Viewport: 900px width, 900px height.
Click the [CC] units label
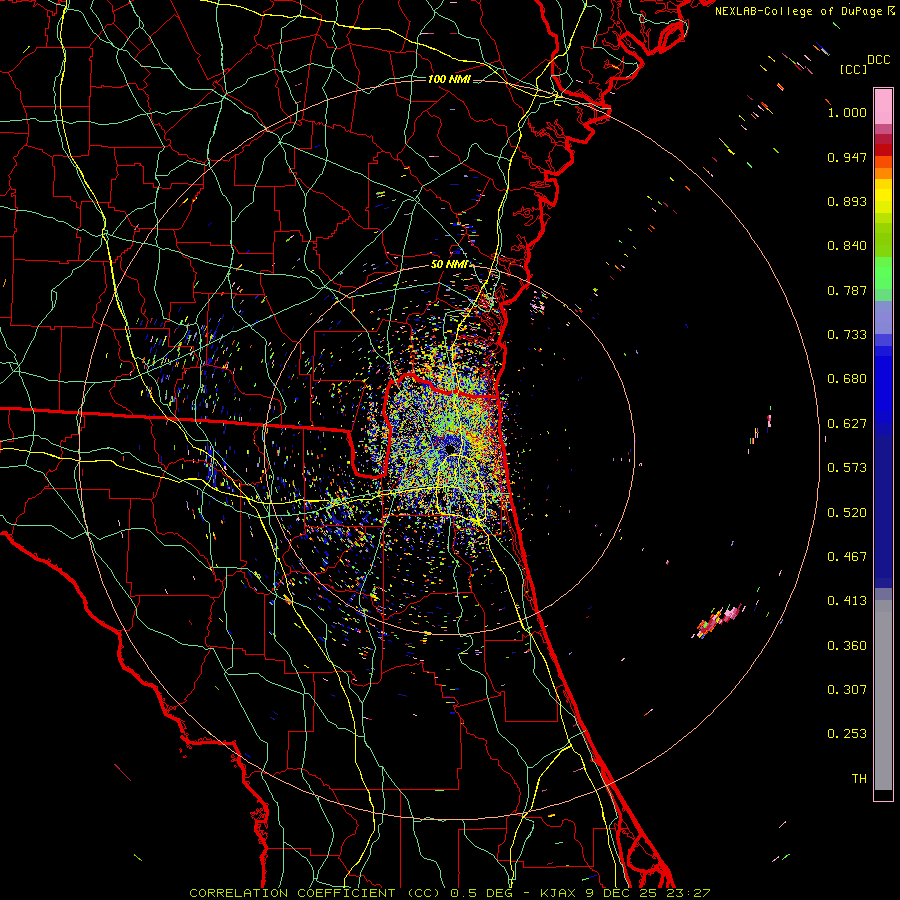point(854,69)
